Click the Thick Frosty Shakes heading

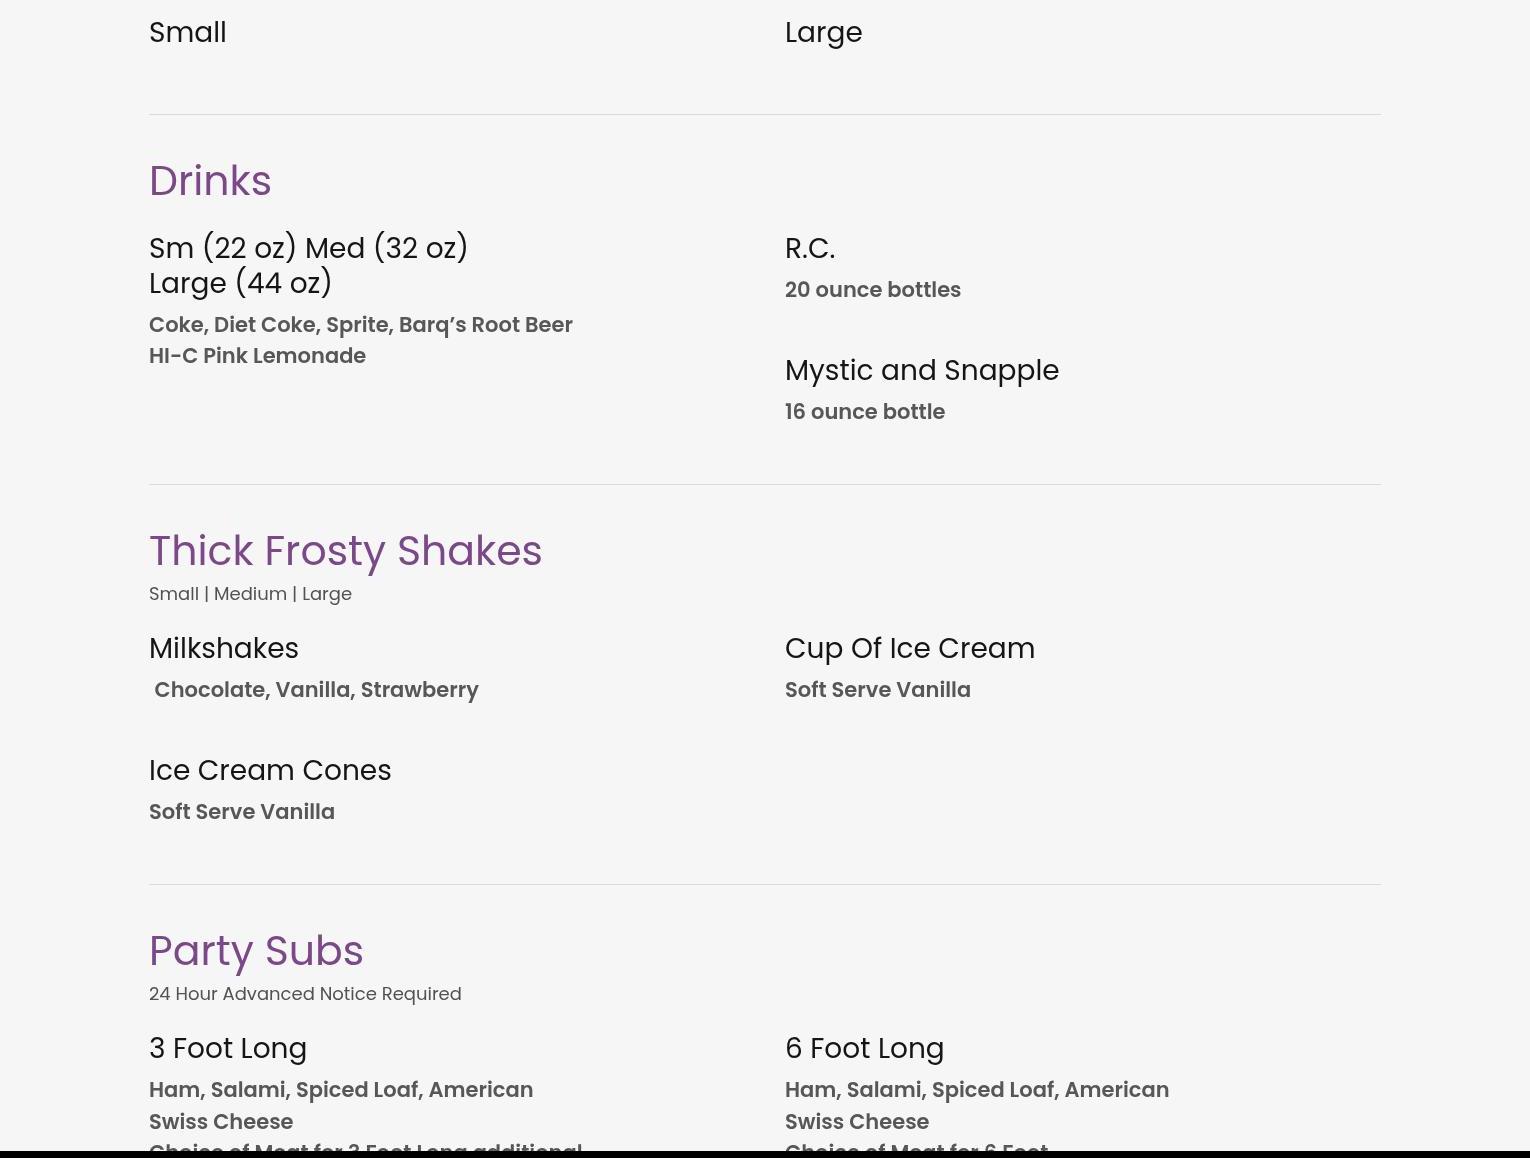pyautogui.click(x=345, y=551)
